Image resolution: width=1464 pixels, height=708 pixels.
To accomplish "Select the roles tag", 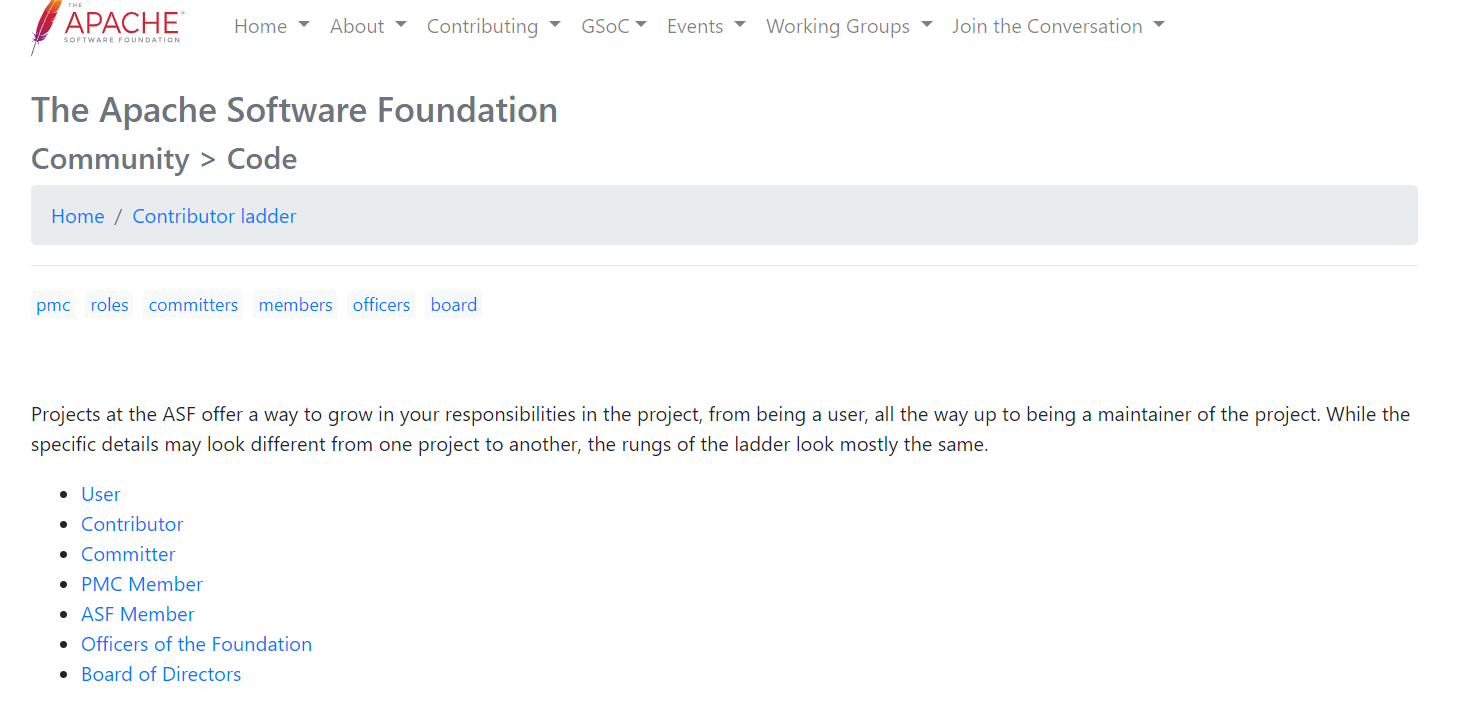I will point(109,305).
